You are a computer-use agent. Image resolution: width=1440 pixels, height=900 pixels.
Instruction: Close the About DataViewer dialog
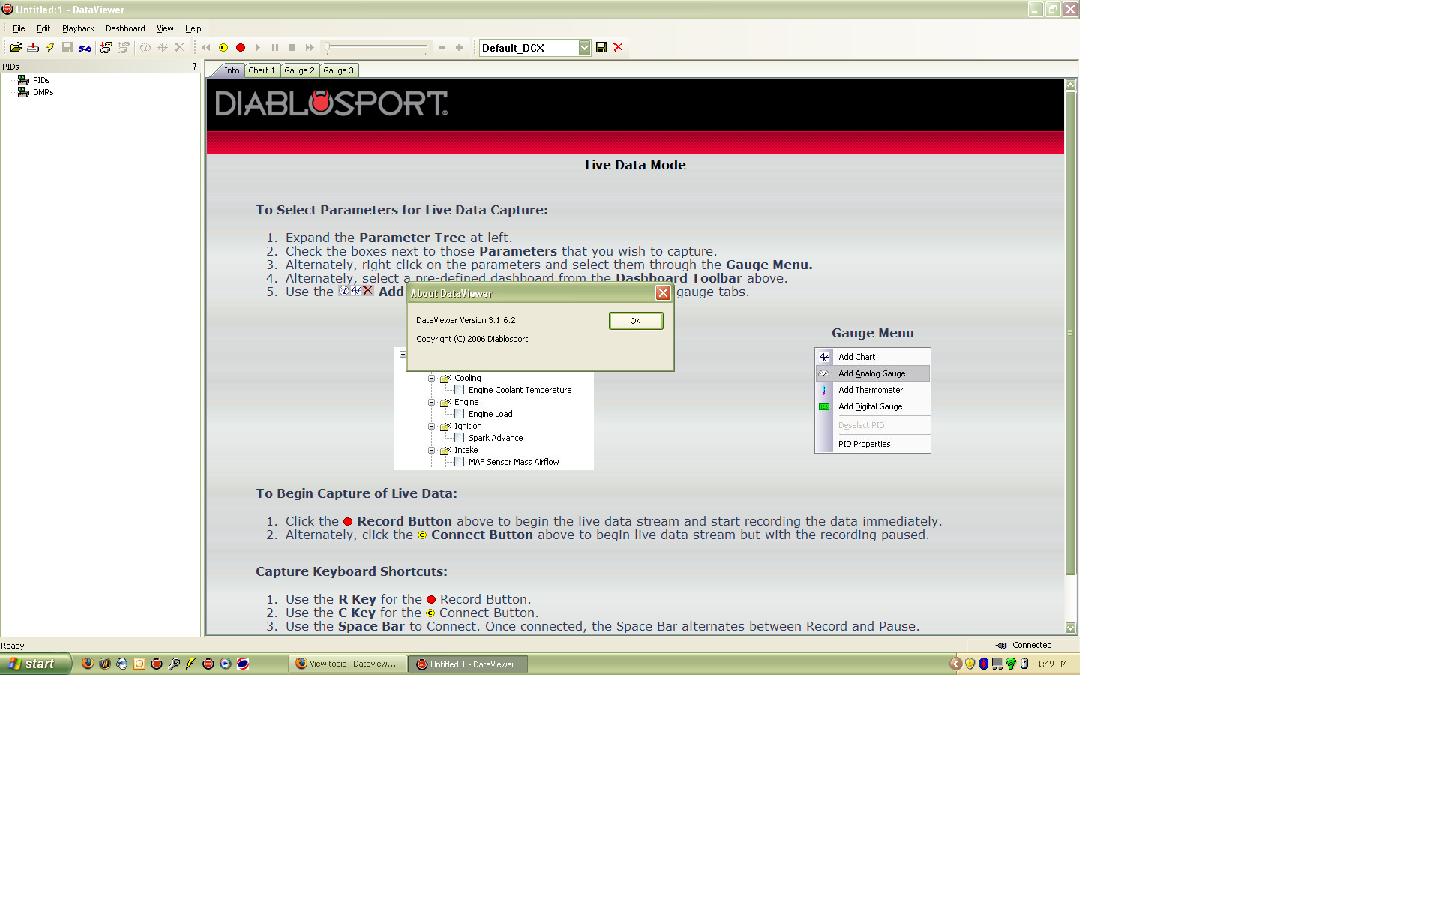[662, 293]
